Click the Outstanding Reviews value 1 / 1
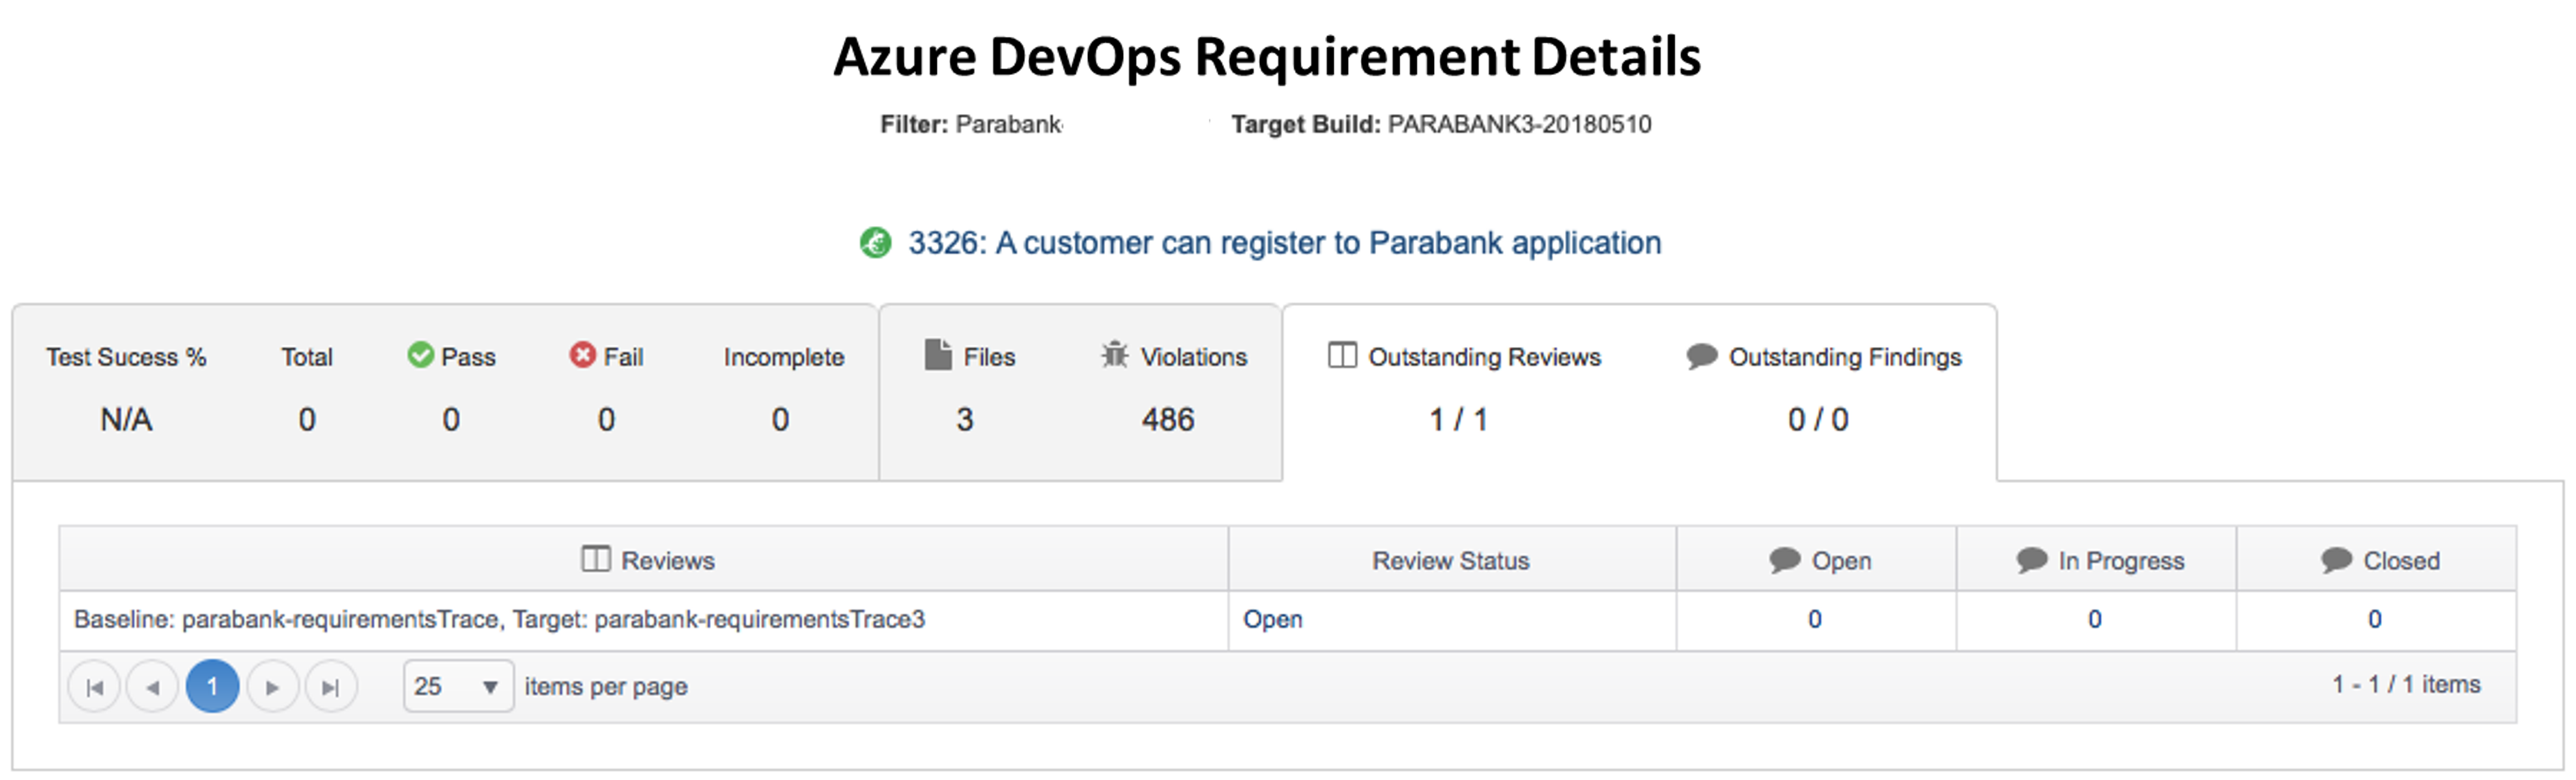This screenshot has height=780, width=2576. coord(1458,419)
